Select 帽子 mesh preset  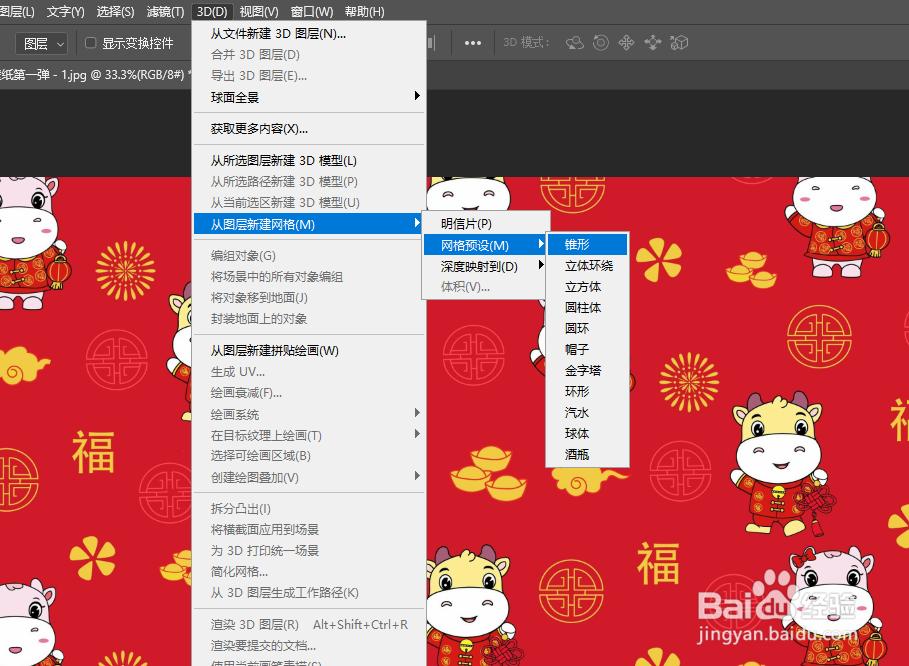click(x=587, y=349)
